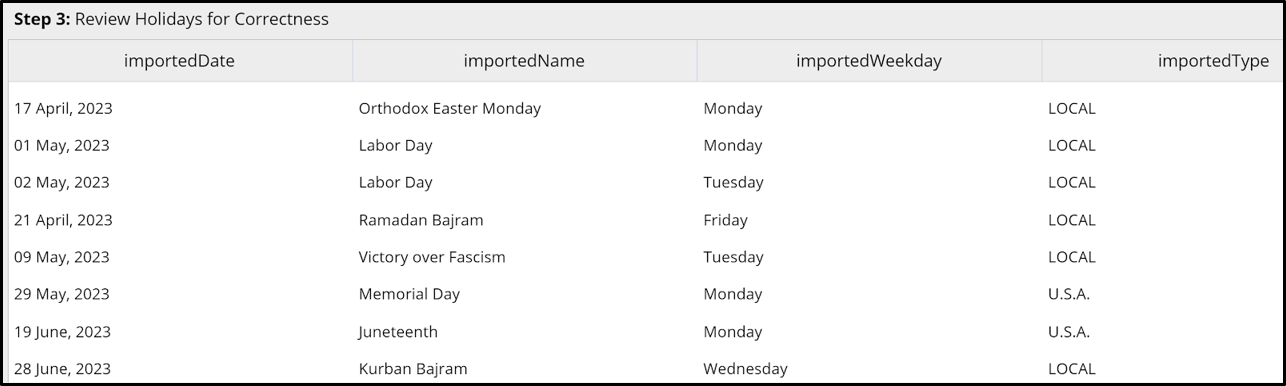Select the U.S.A. type for Memorial Day

point(1069,294)
